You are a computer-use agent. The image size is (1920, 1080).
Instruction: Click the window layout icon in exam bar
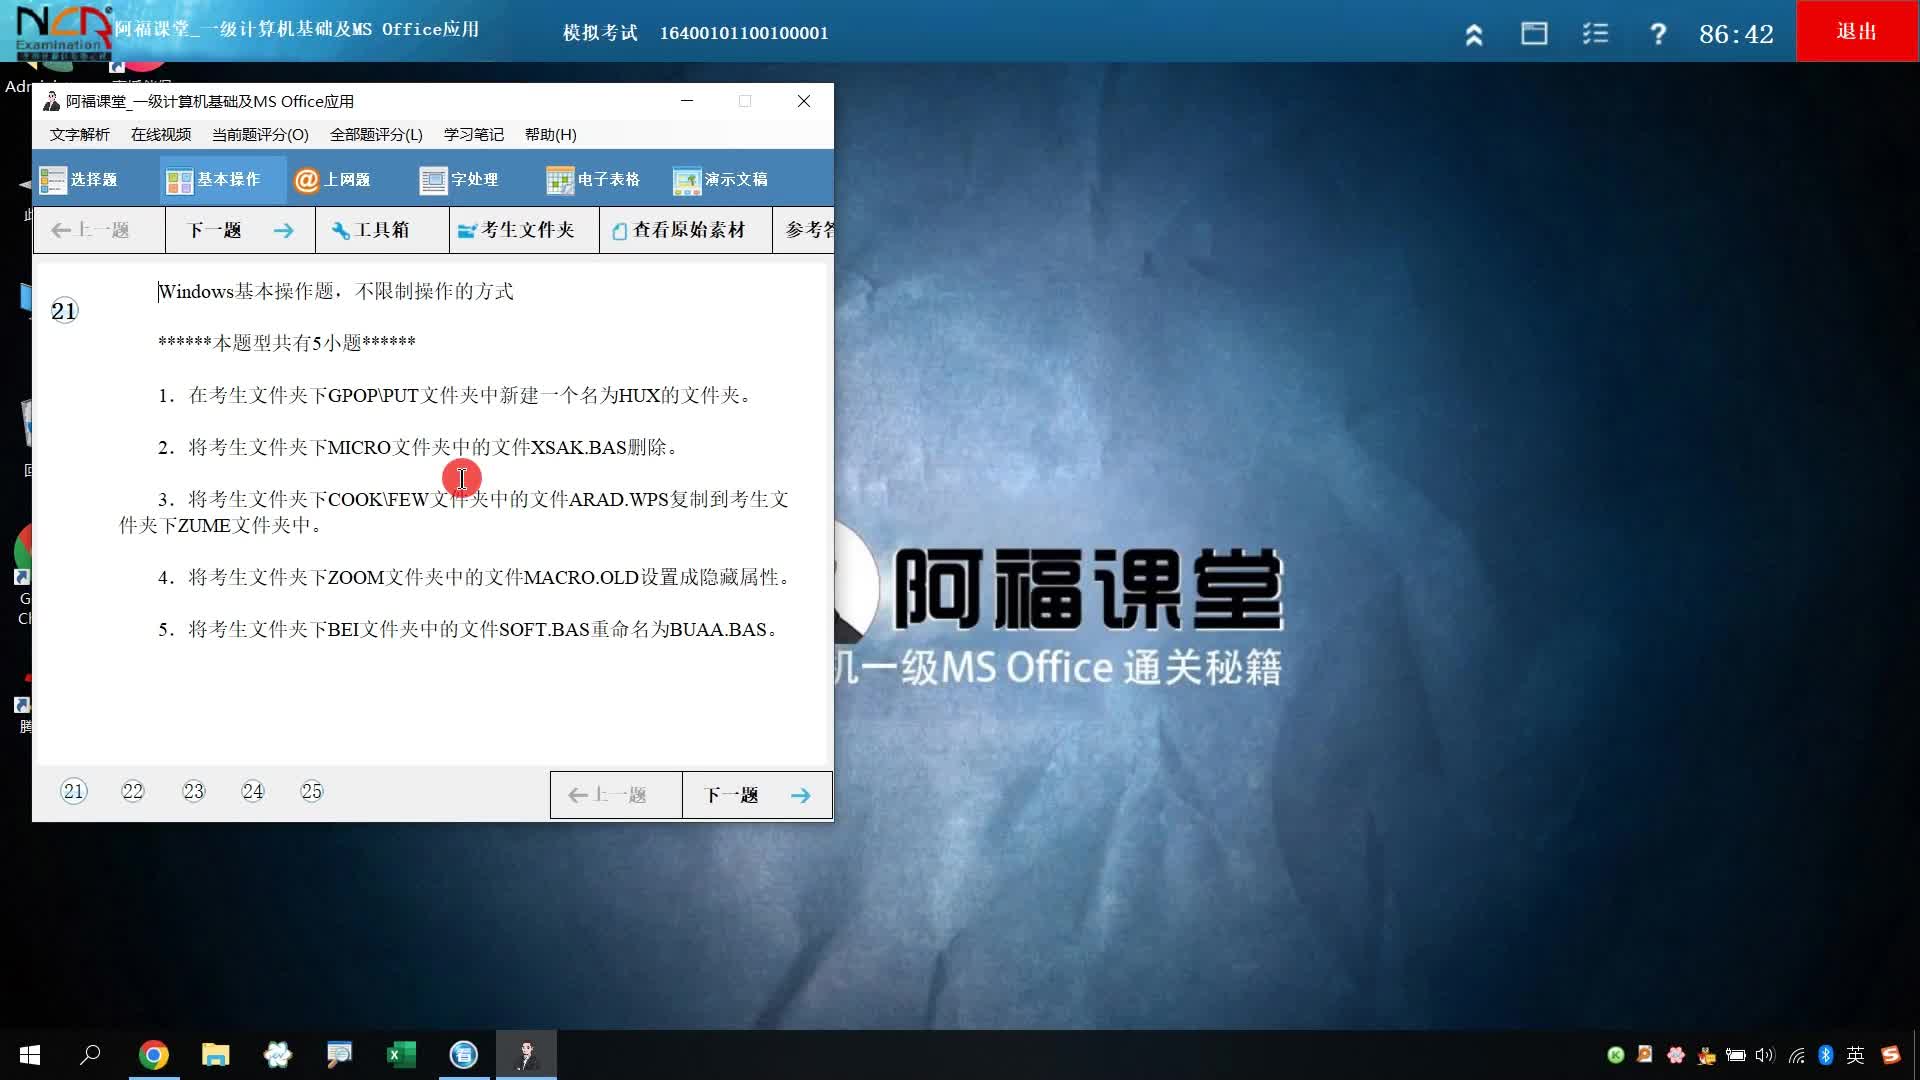pos(1534,34)
